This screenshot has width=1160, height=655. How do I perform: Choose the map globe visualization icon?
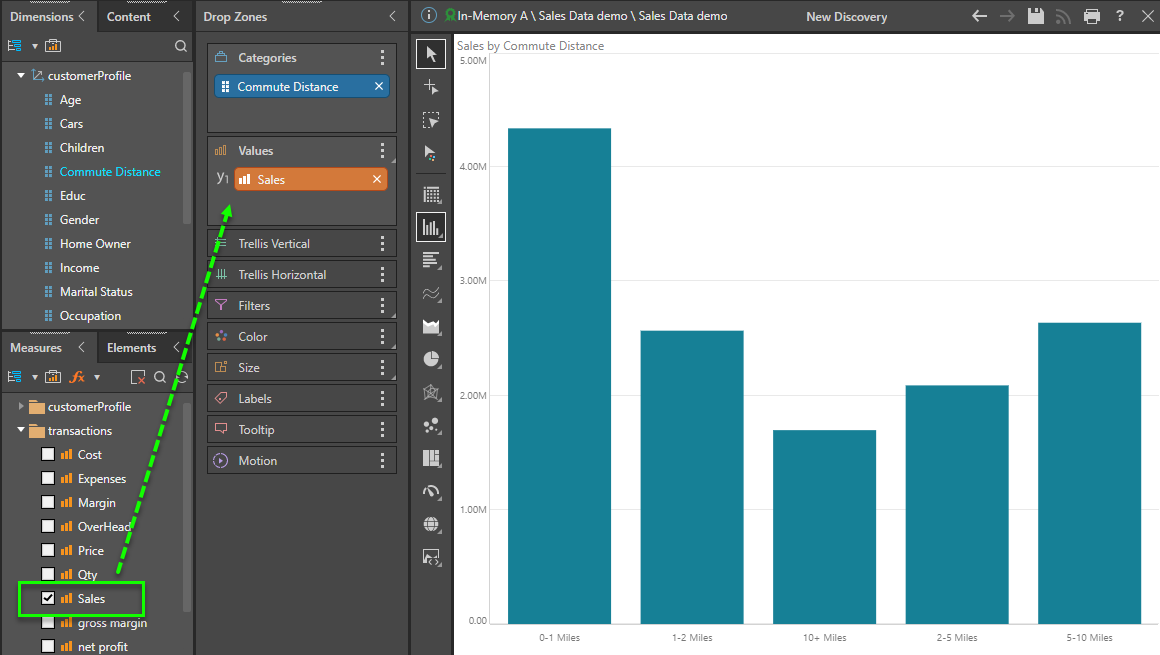(431, 524)
